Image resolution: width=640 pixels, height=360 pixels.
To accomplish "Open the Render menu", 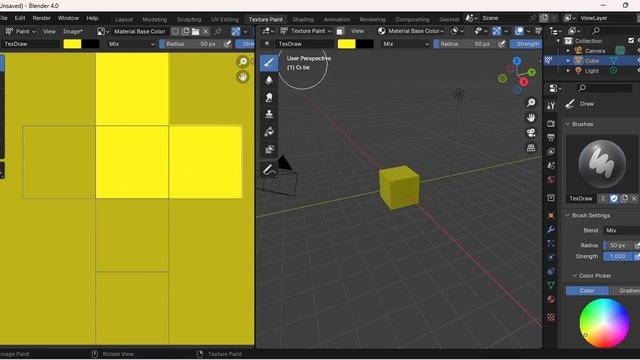I will point(42,18).
